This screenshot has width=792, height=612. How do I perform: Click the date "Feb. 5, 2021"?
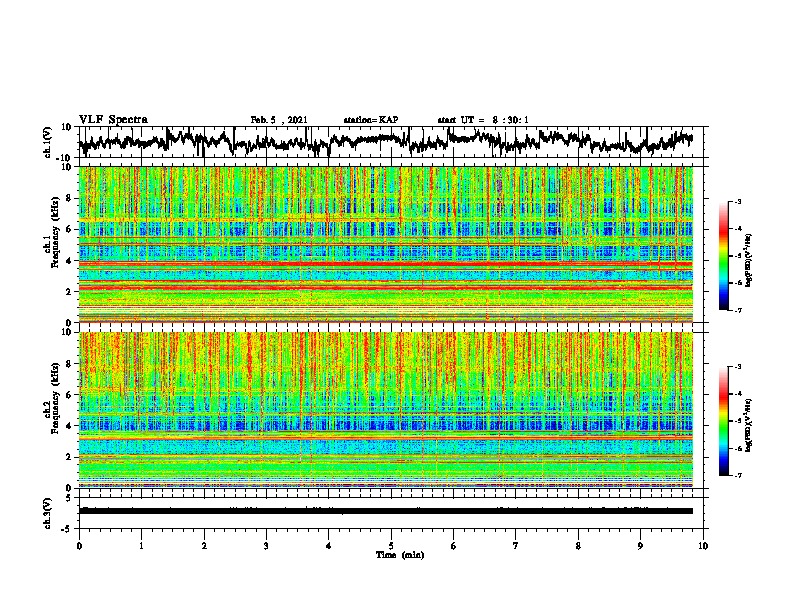coord(279,120)
